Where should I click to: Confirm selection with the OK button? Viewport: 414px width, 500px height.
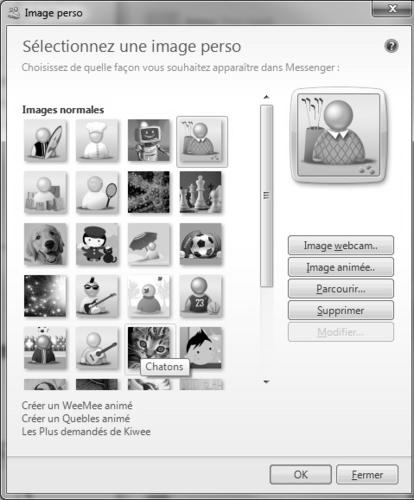coord(301,474)
